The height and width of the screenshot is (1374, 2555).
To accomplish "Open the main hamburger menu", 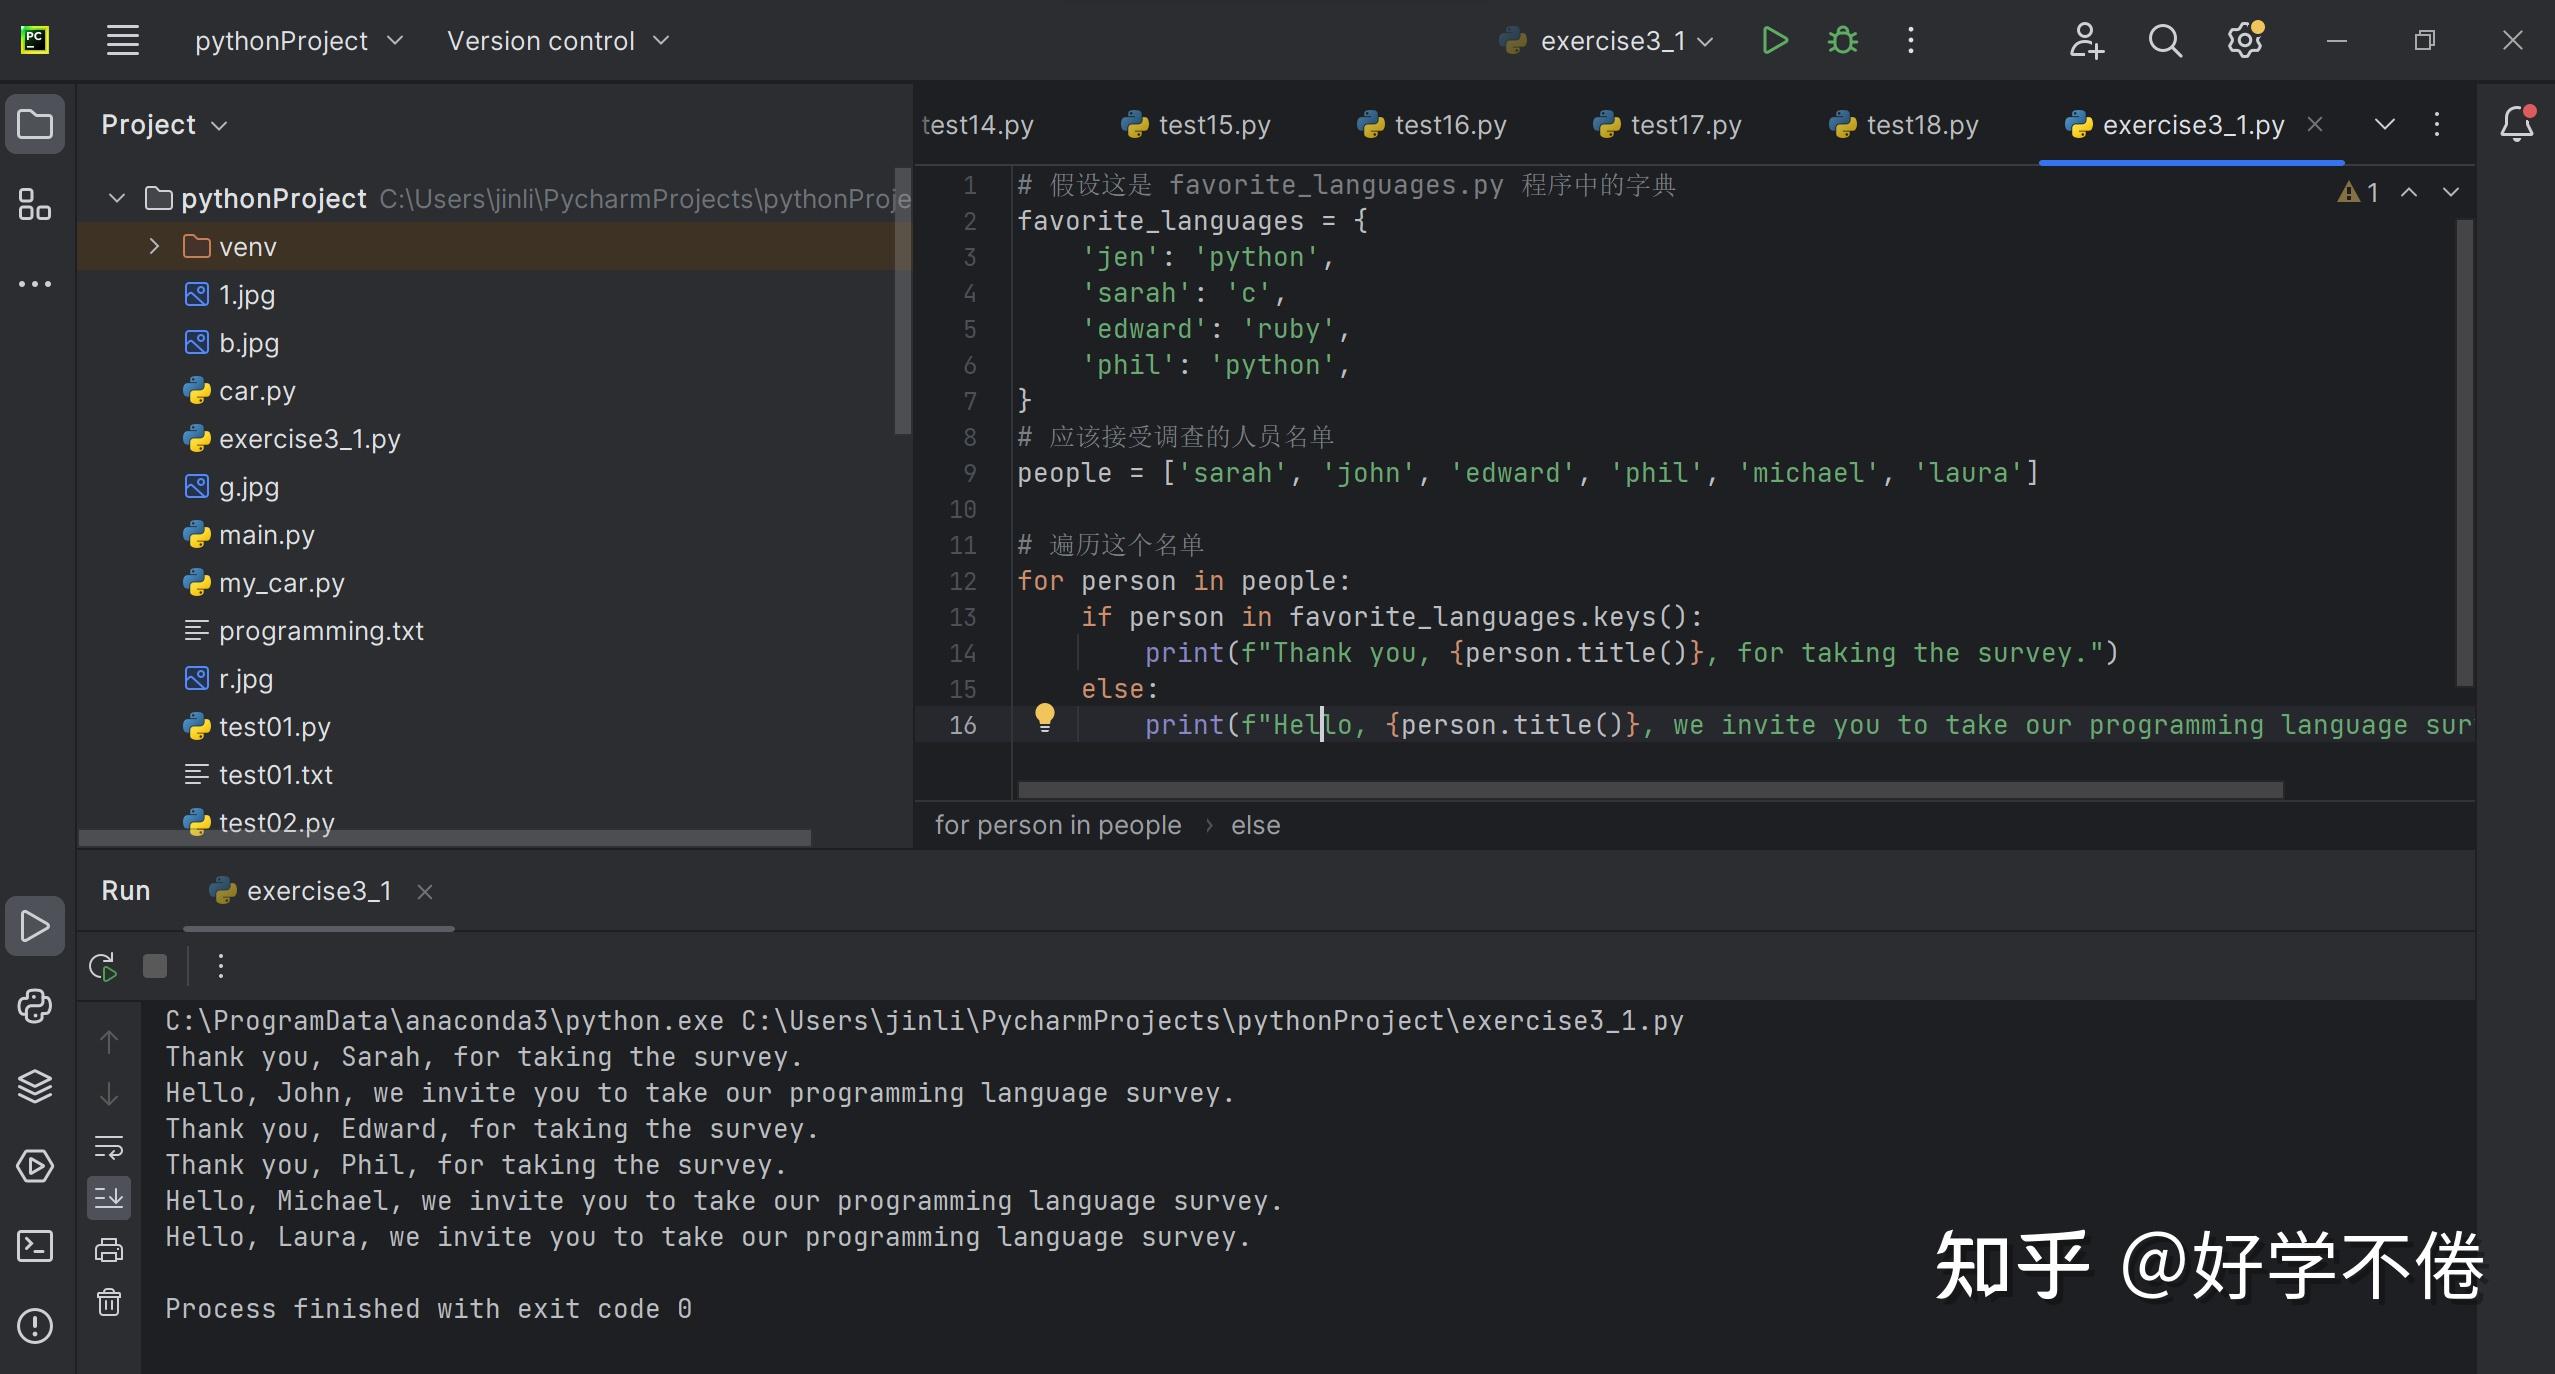I will coord(122,40).
